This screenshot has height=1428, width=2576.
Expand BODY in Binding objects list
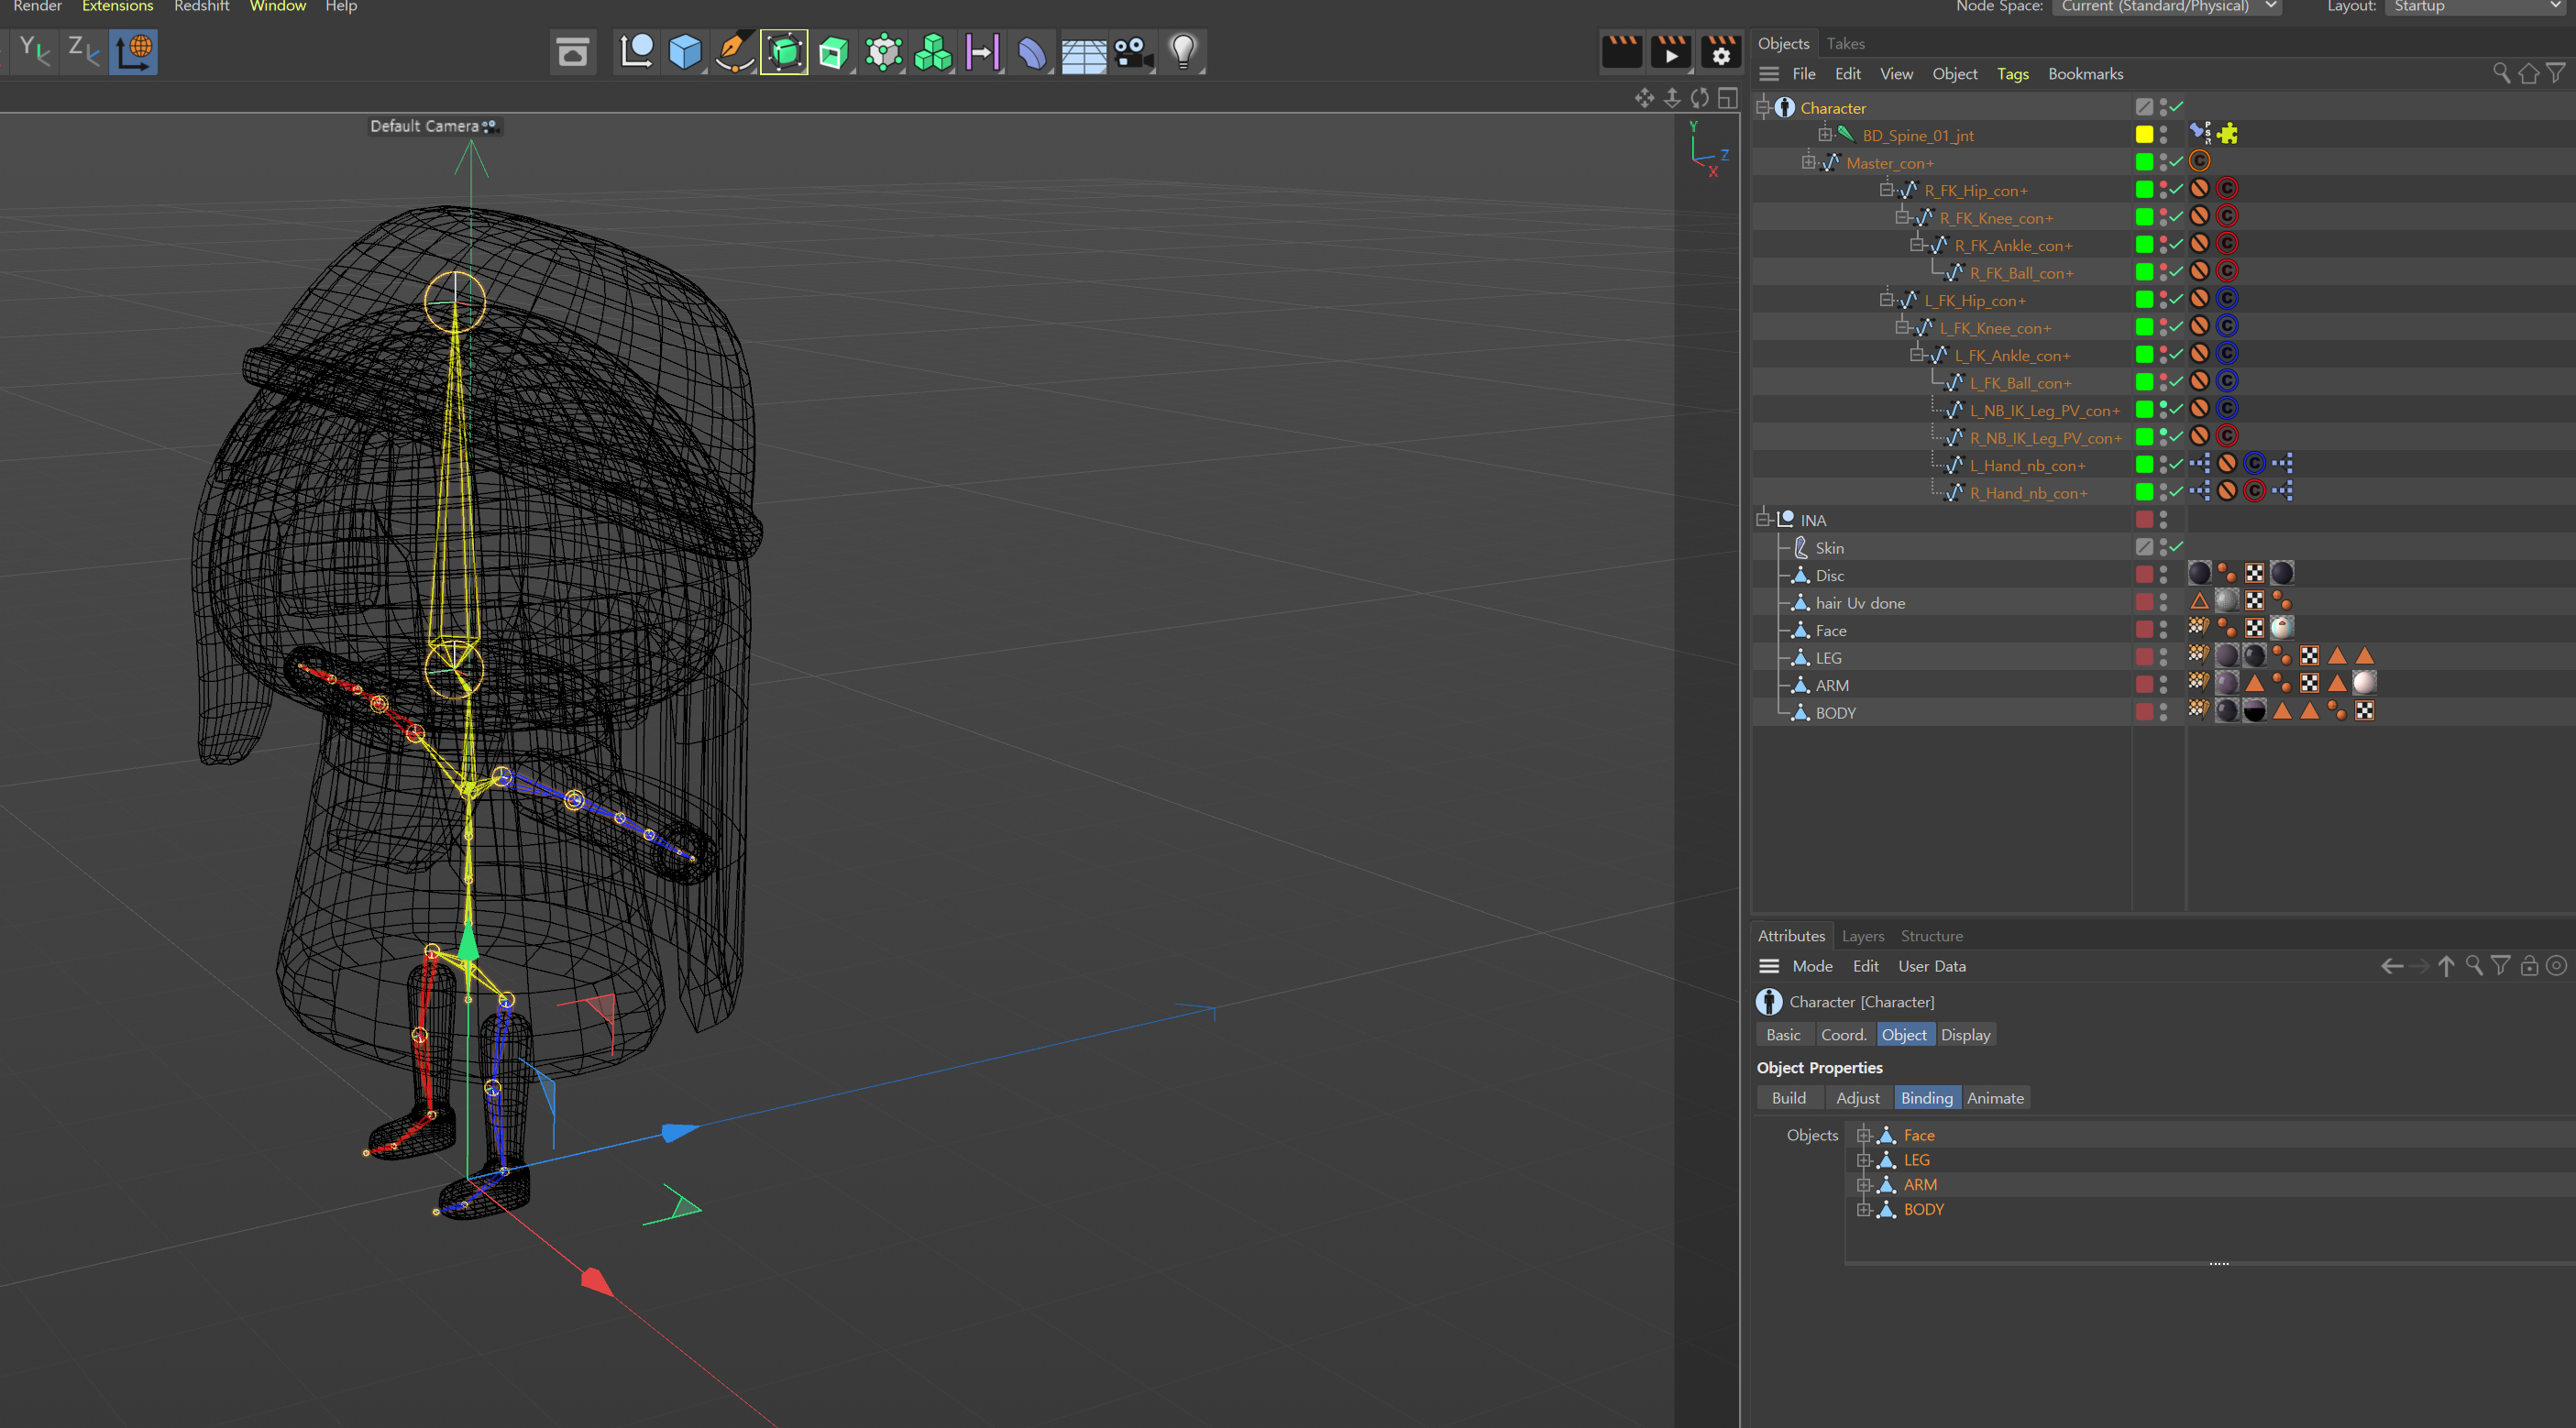(1864, 1210)
